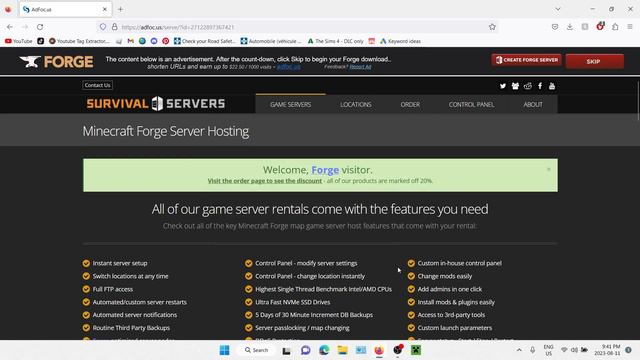Open the YouTube bookmark
The height and width of the screenshot is (360, 640).
tap(18, 41)
